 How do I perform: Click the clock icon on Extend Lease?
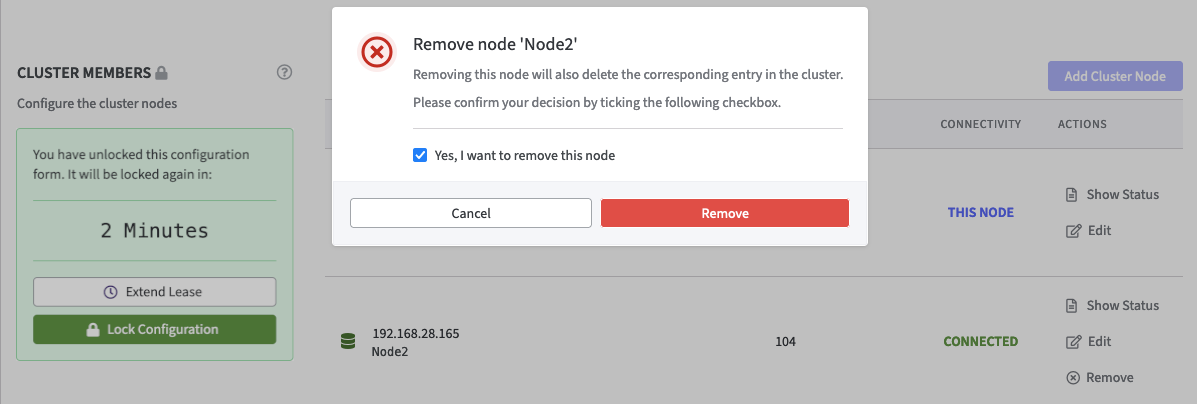(111, 292)
